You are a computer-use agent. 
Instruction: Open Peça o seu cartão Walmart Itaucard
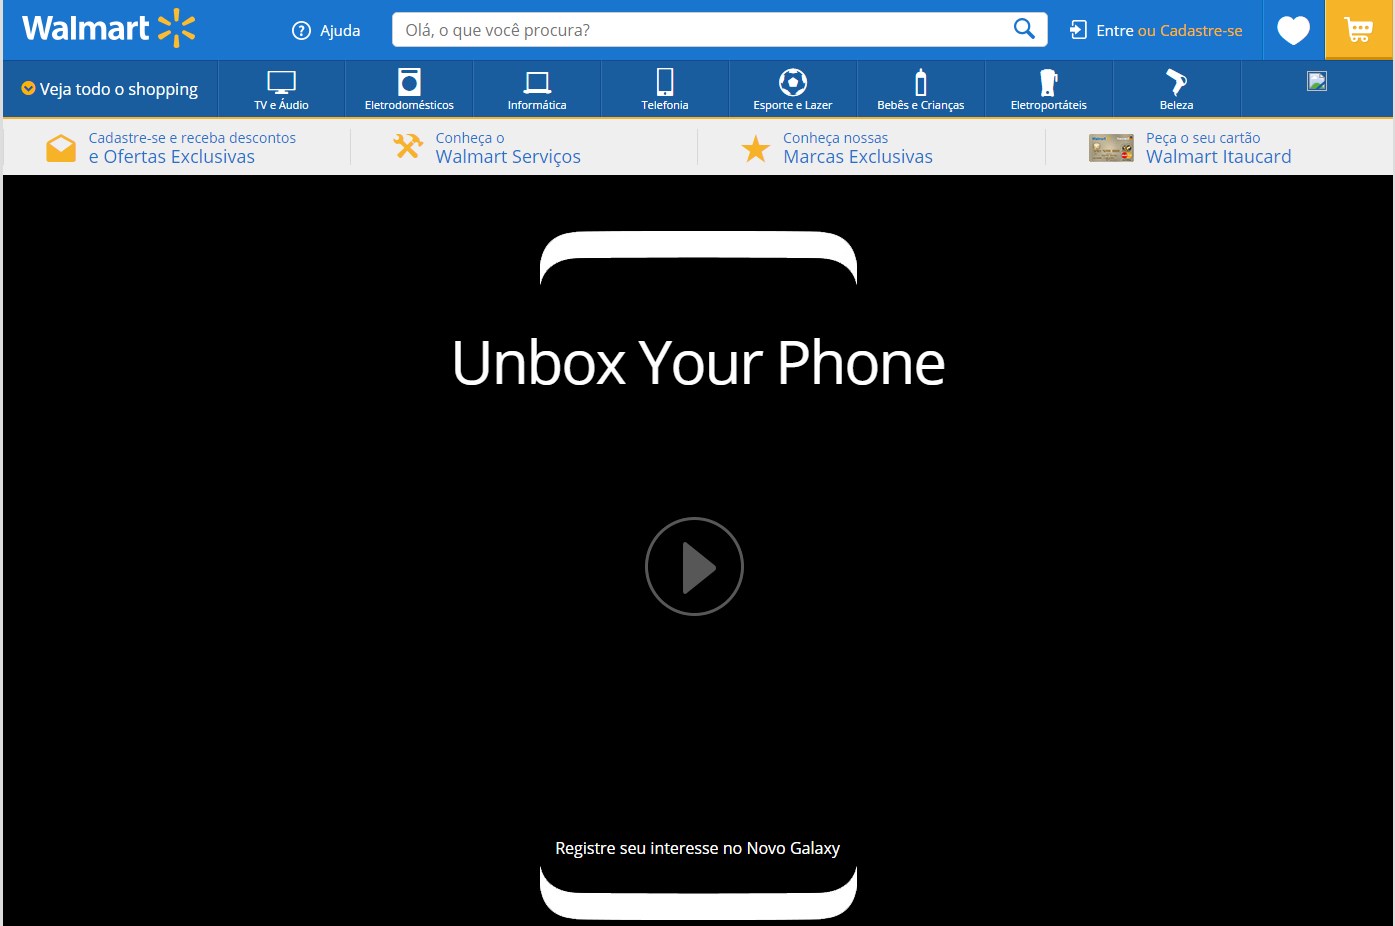click(x=1218, y=147)
